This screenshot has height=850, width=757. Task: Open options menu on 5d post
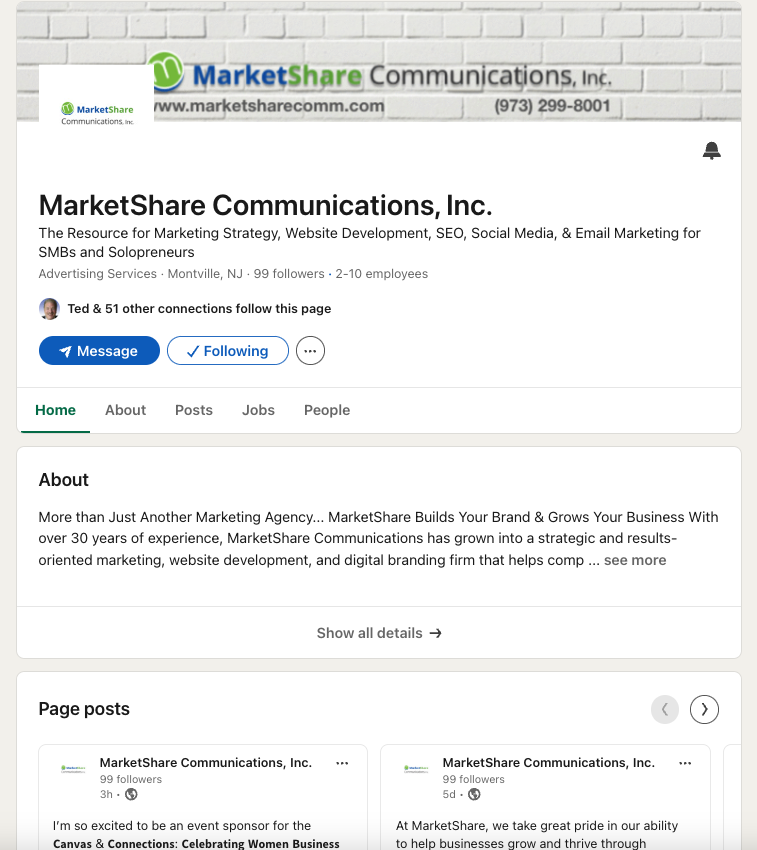pyautogui.click(x=685, y=763)
